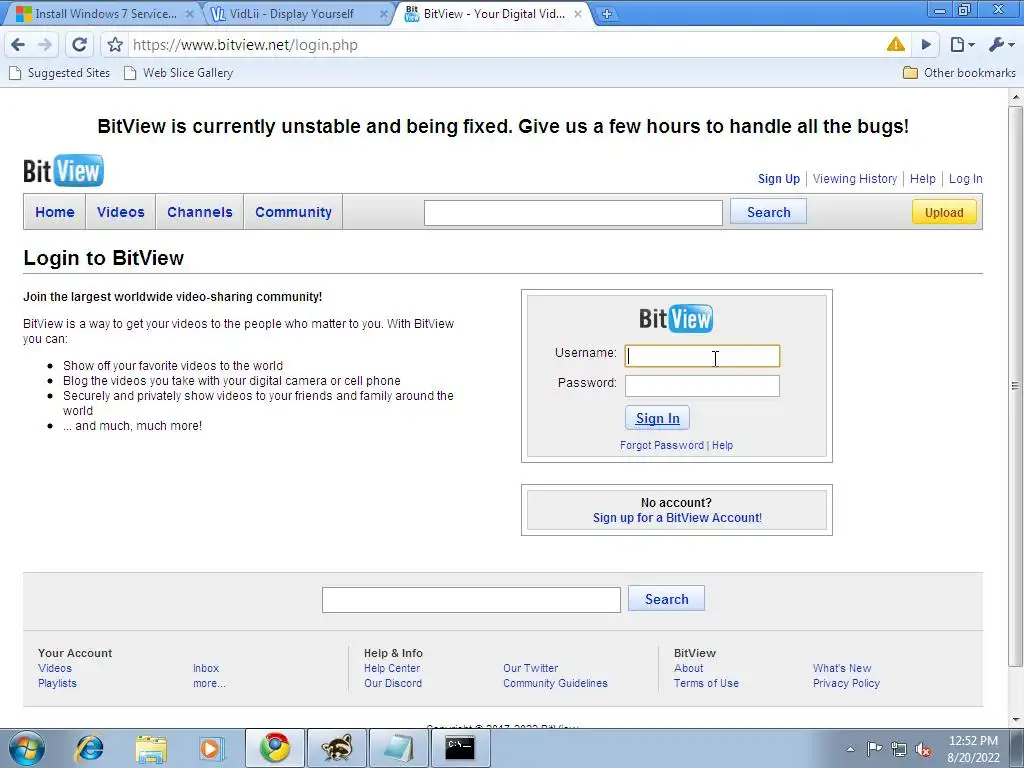Open footer Videos link

55,668
